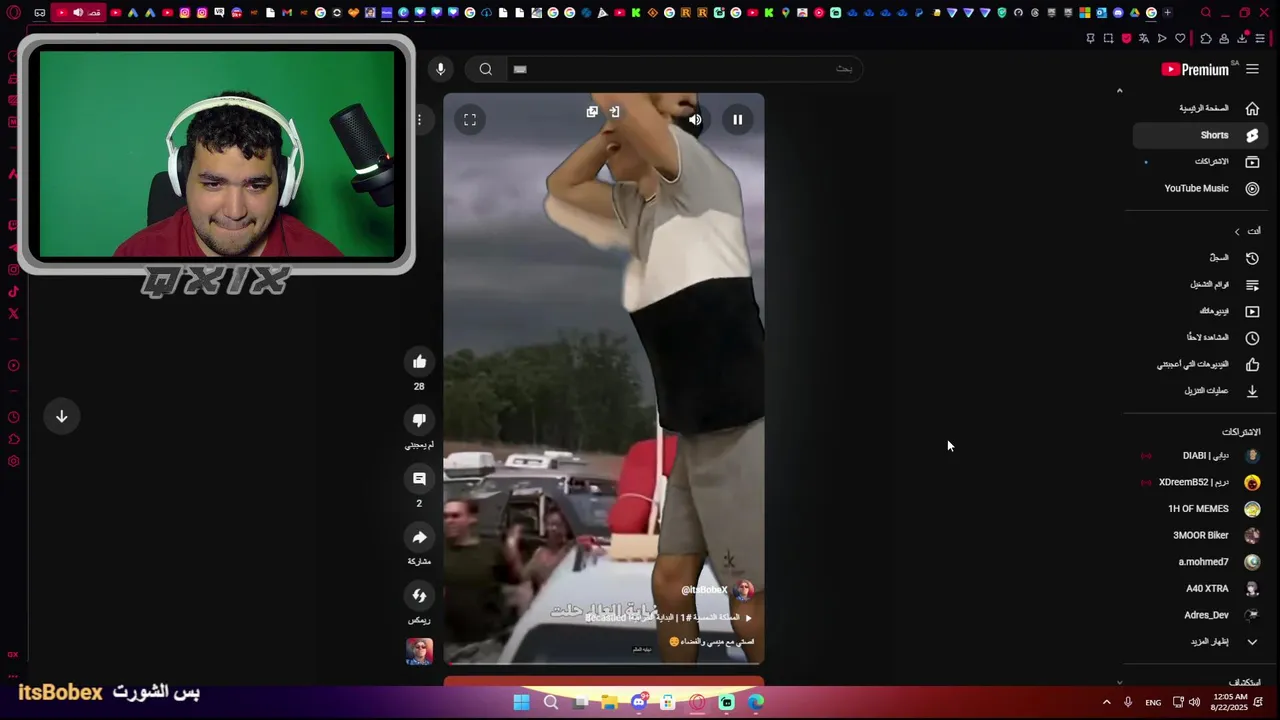
Task: Open the YouTube Premium logo home link
Action: click(x=1196, y=69)
